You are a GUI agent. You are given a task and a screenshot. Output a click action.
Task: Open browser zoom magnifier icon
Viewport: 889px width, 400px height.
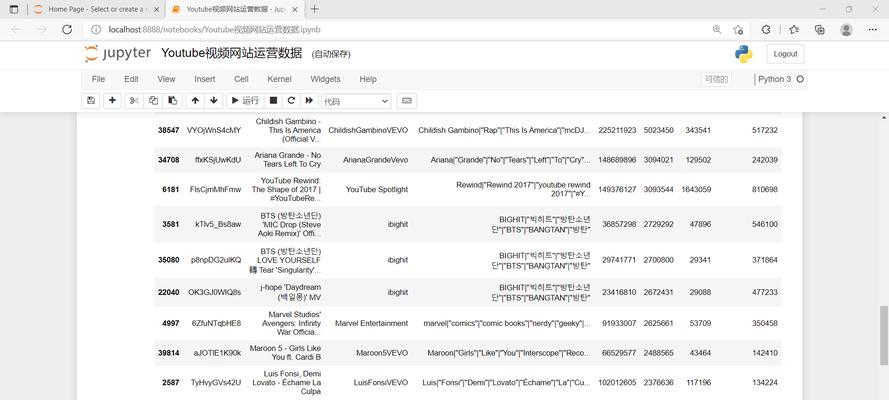(717, 29)
